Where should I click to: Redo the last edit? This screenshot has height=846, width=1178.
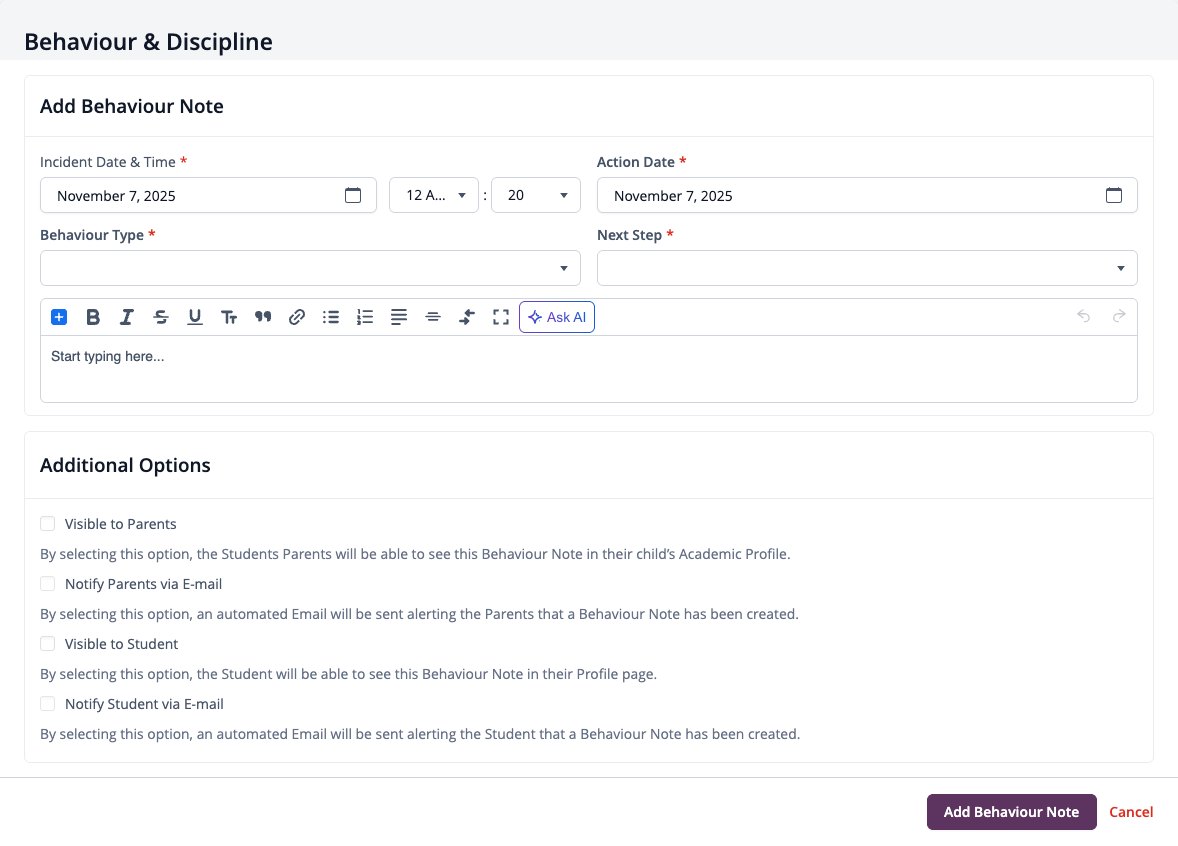click(x=1119, y=316)
